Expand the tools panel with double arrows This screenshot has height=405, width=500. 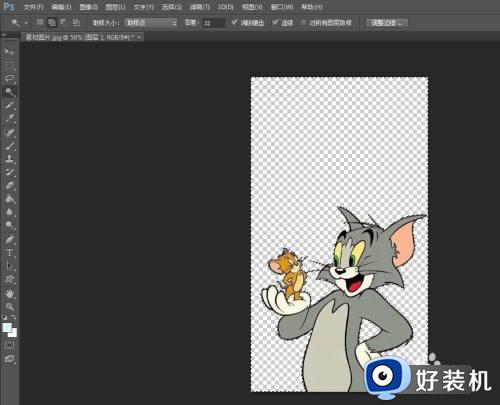pyautogui.click(x=4, y=35)
